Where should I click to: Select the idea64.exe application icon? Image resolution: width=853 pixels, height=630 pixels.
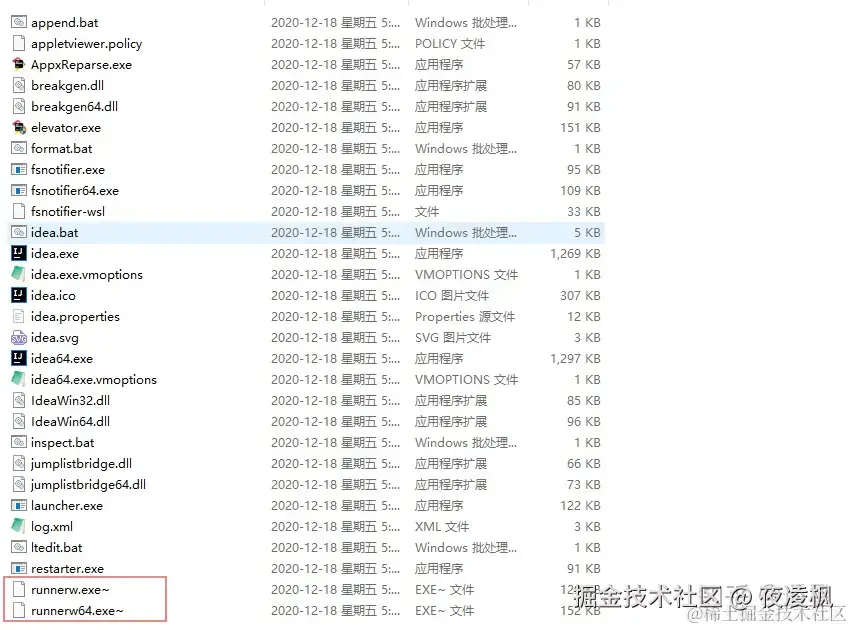click(21, 358)
